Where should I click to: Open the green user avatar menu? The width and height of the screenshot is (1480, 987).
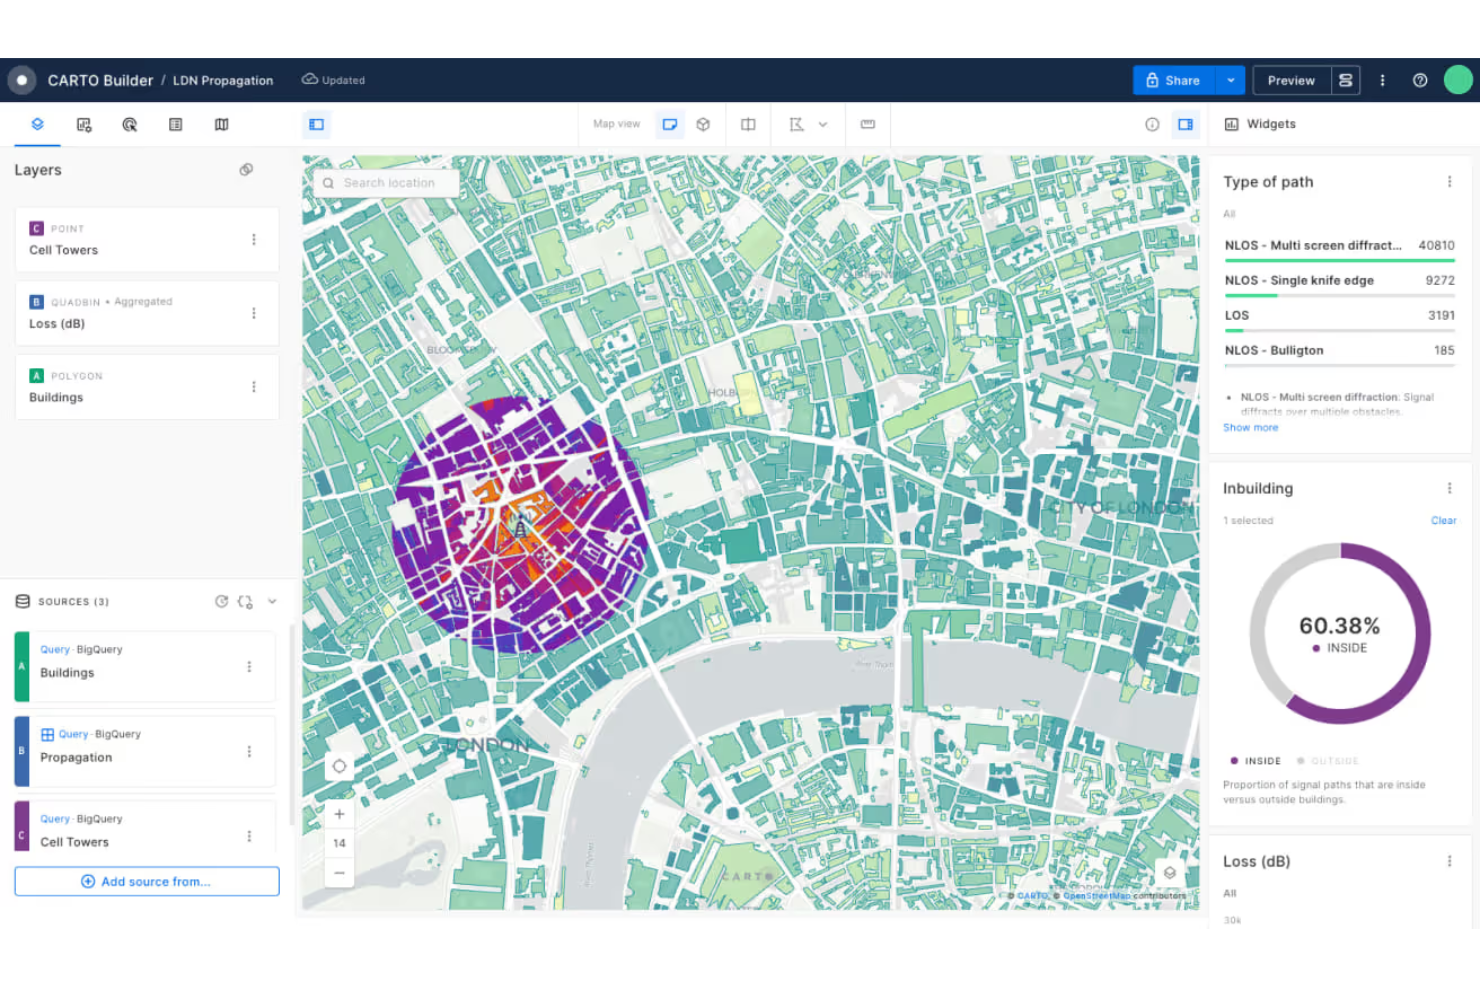click(x=1458, y=80)
